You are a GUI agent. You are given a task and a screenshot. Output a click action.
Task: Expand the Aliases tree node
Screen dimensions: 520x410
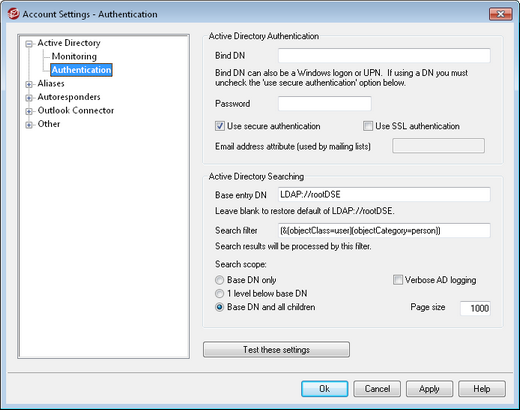click(x=29, y=84)
